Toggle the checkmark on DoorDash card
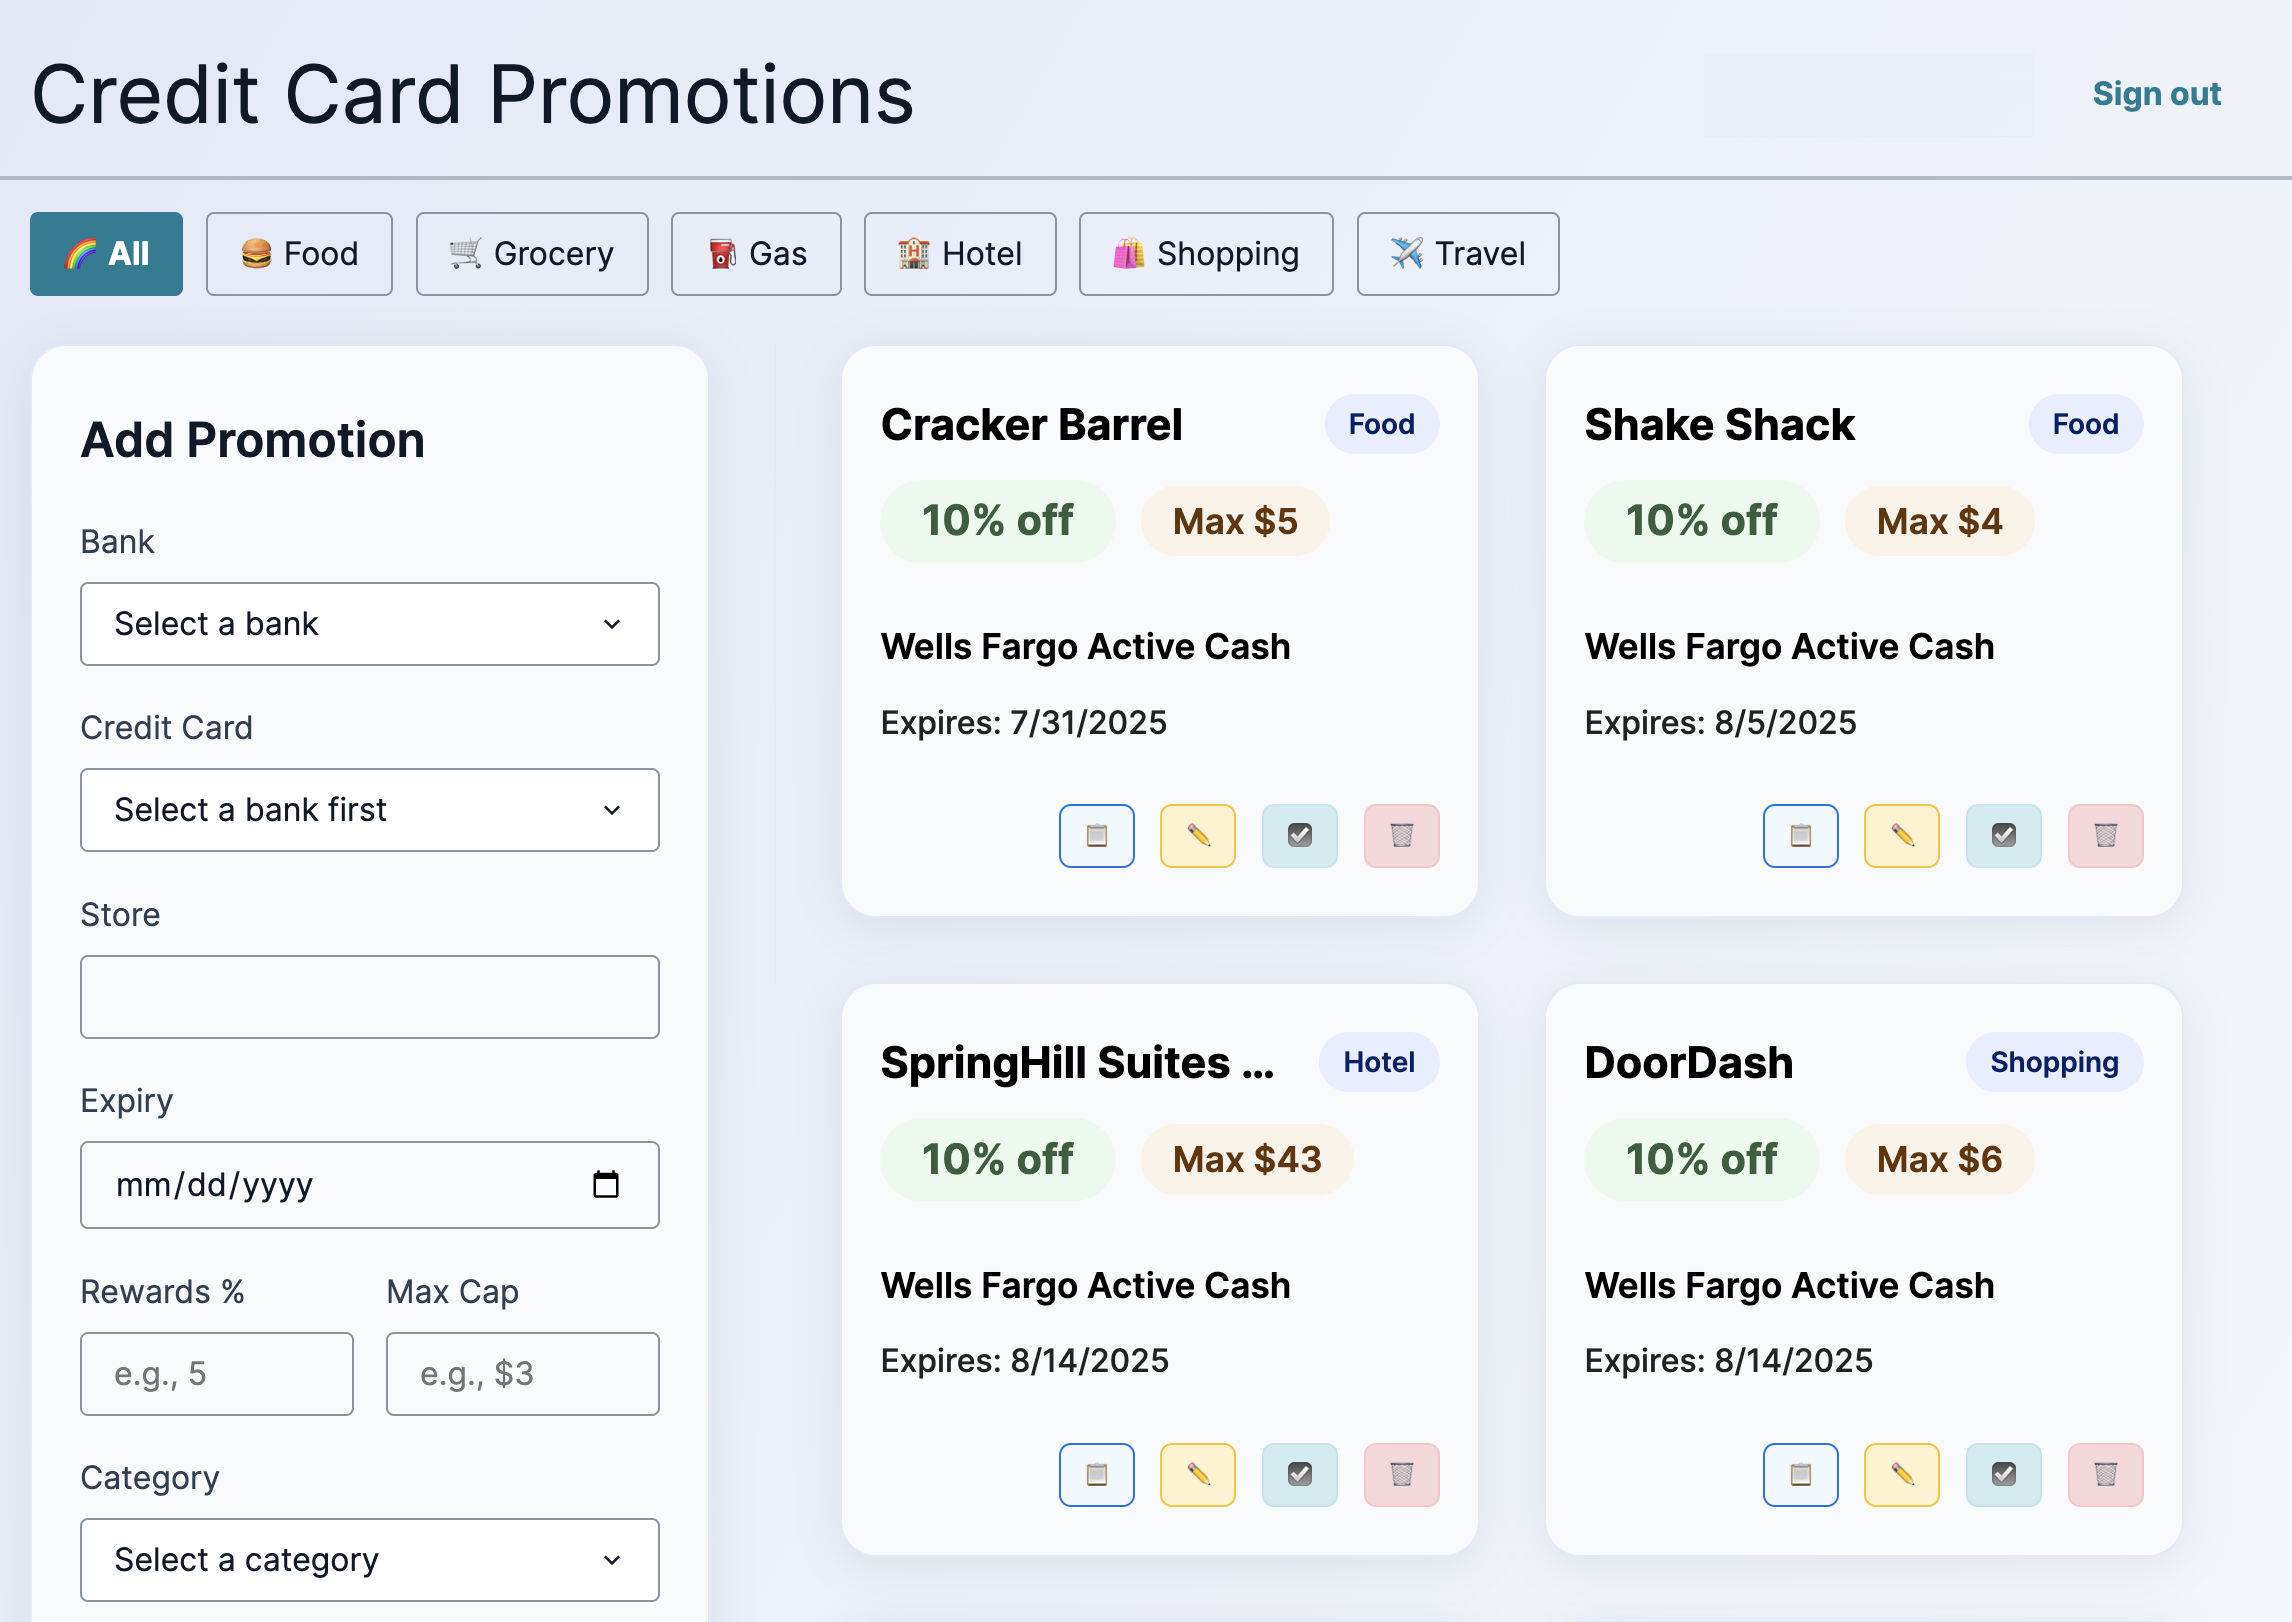The image size is (2292, 1622). click(2003, 1475)
